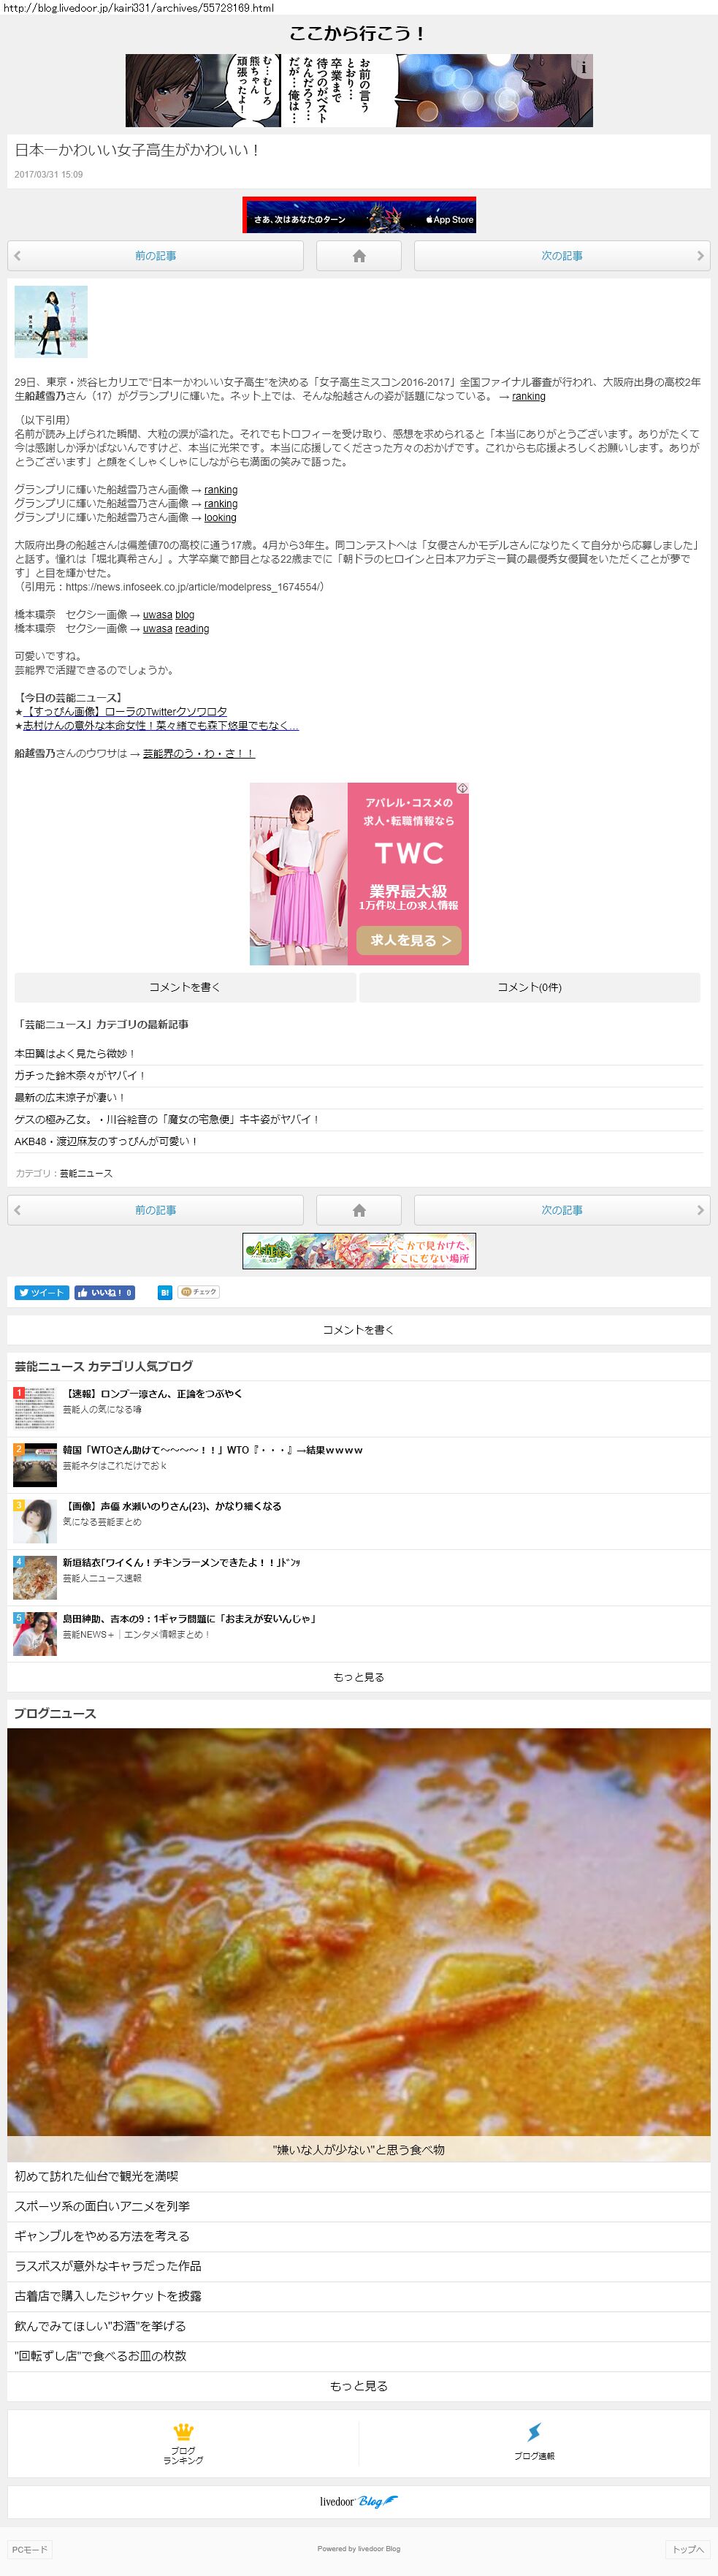
Task: Click the Hatena B! bookmark icon
Action: pos(164,1292)
